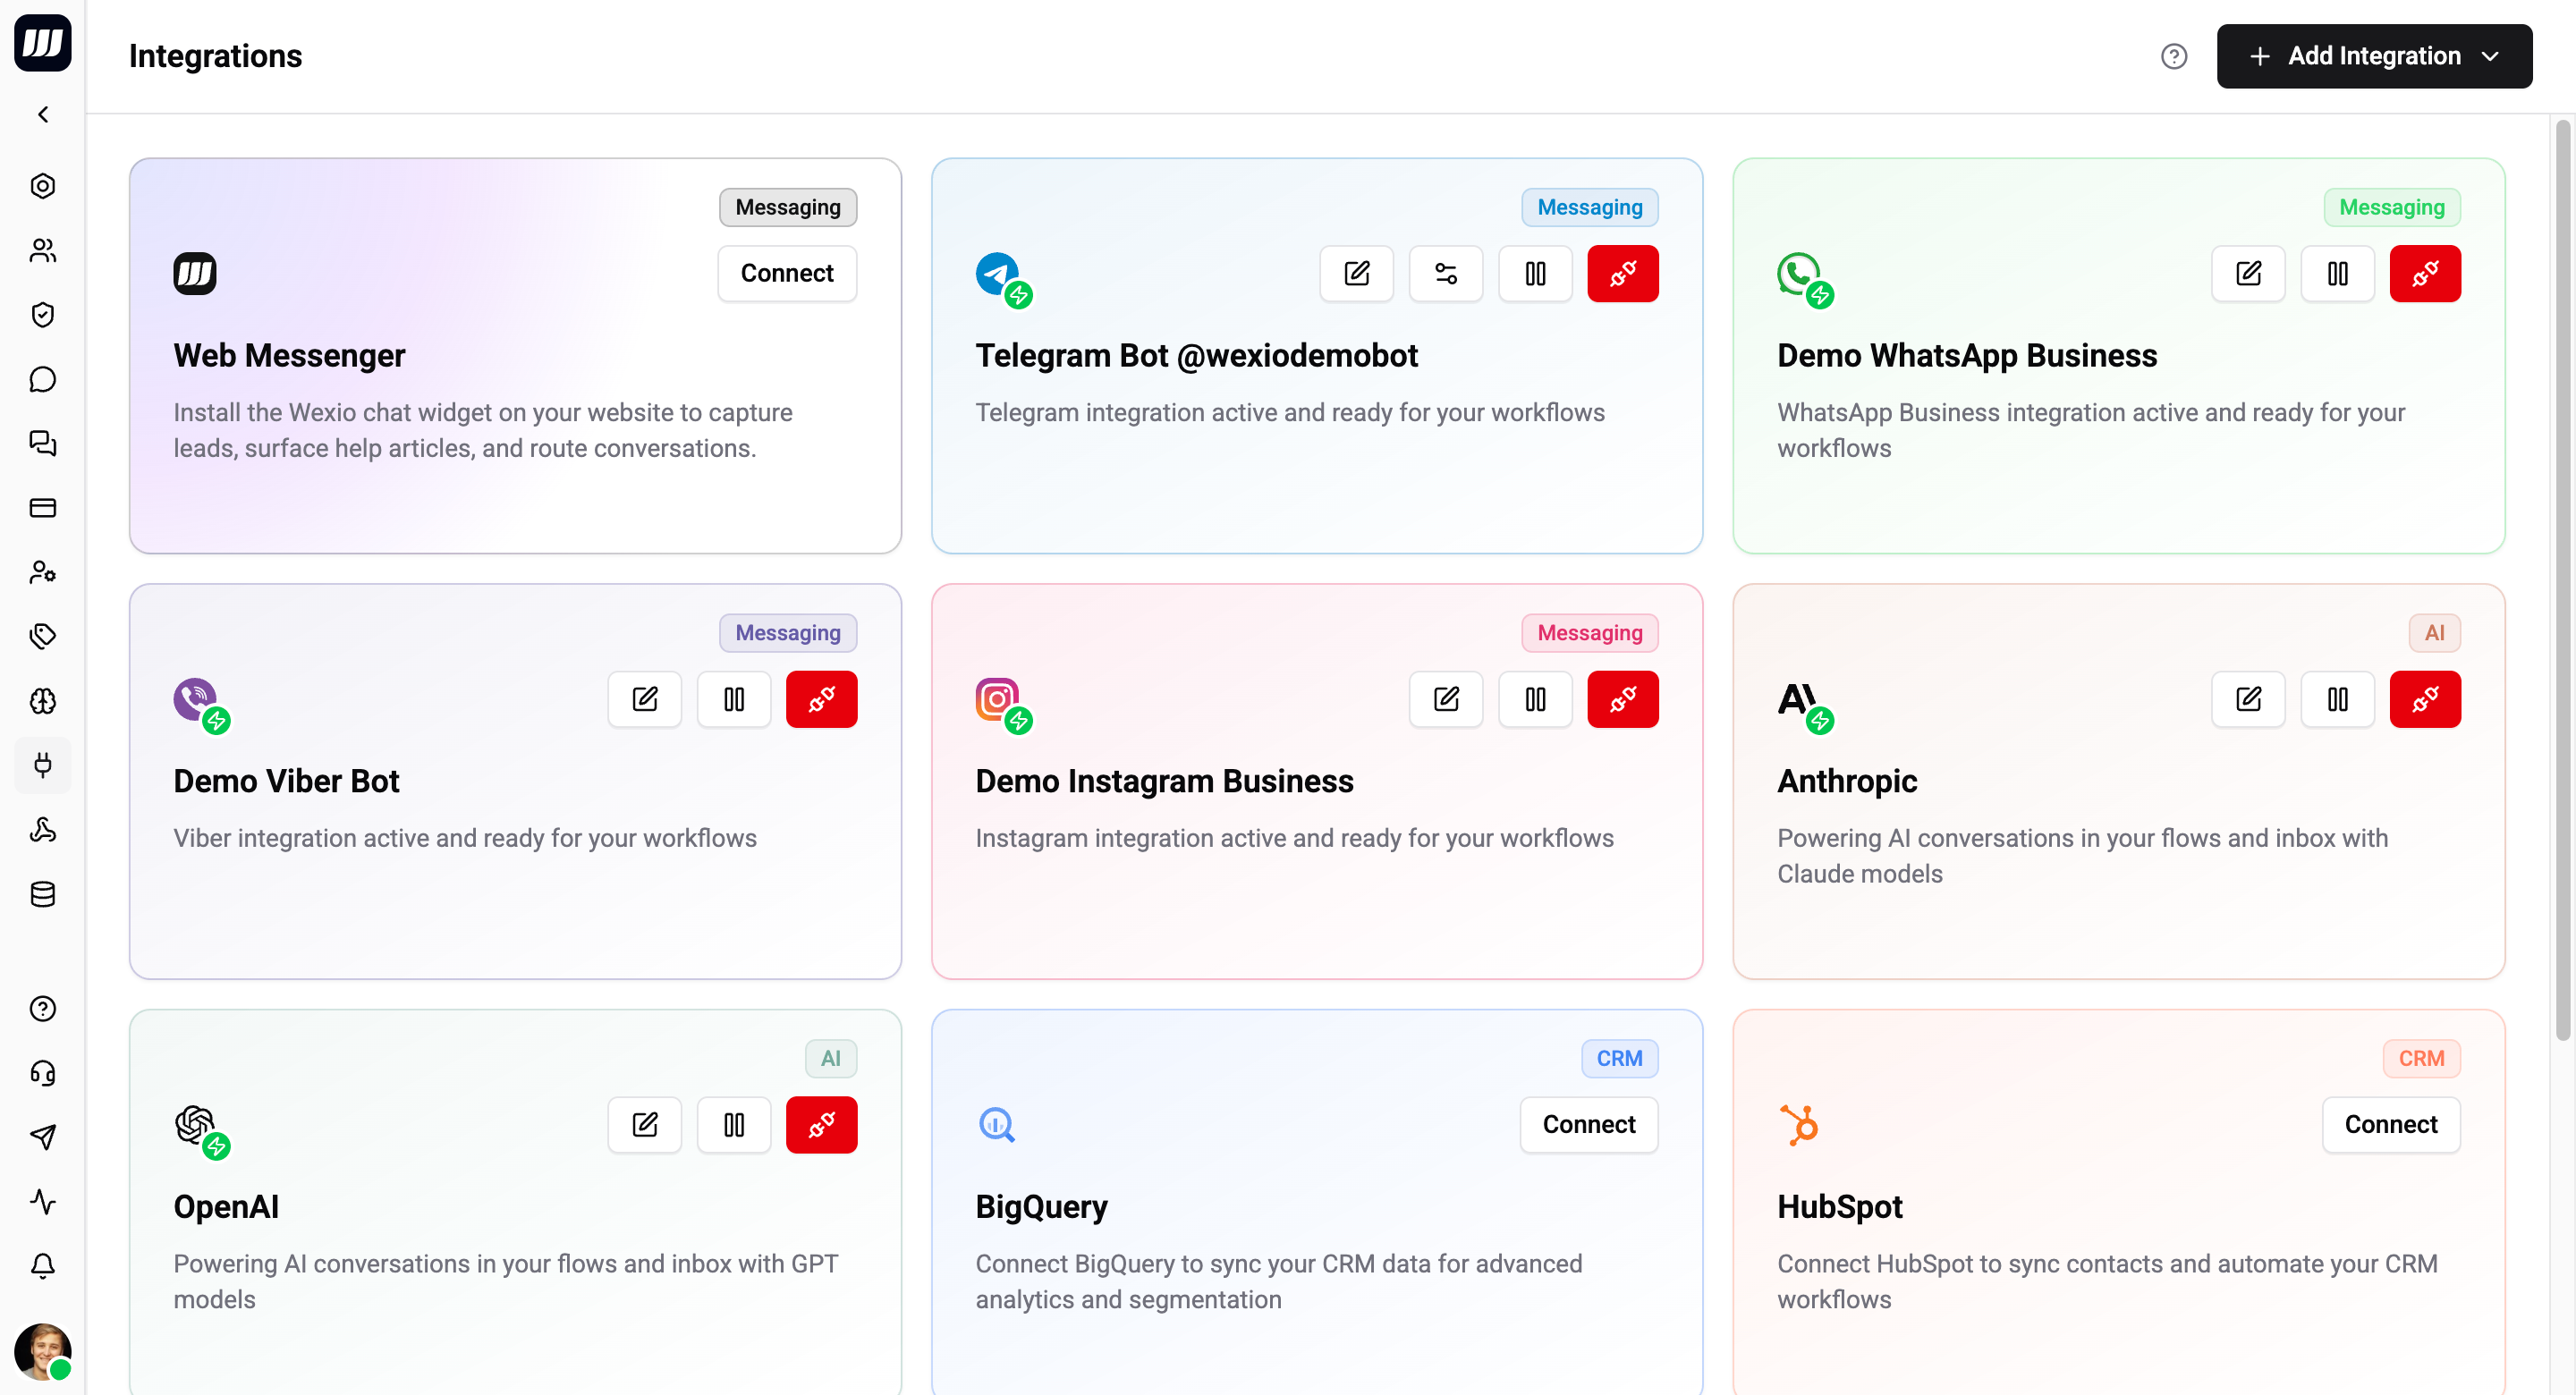
Task: Connect the BigQuery integration
Action: (1589, 1124)
